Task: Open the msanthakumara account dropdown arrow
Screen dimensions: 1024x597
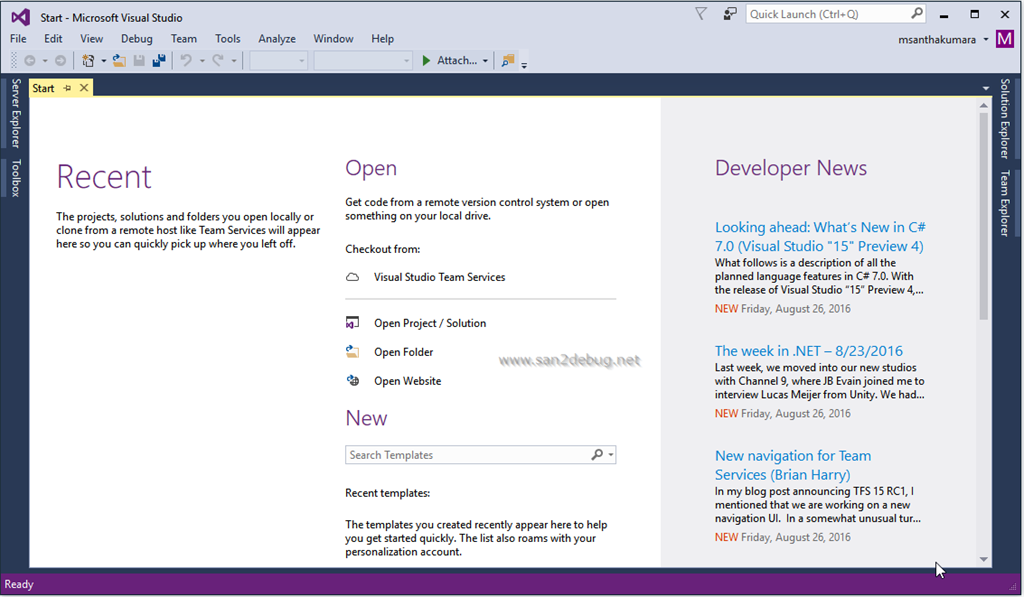Action: coord(985,39)
